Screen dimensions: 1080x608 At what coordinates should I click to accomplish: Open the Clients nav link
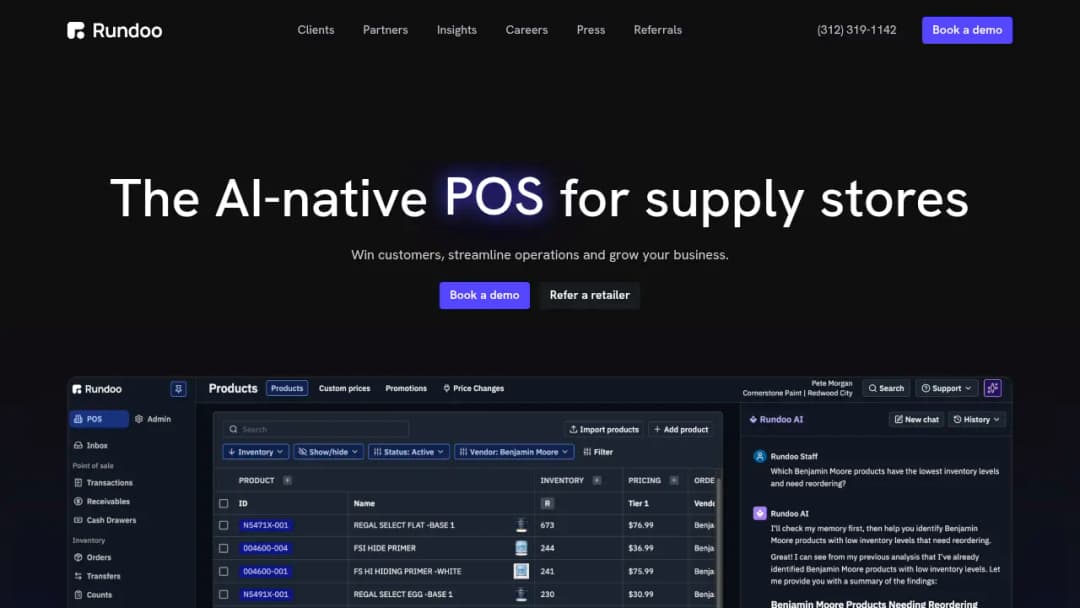(316, 30)
